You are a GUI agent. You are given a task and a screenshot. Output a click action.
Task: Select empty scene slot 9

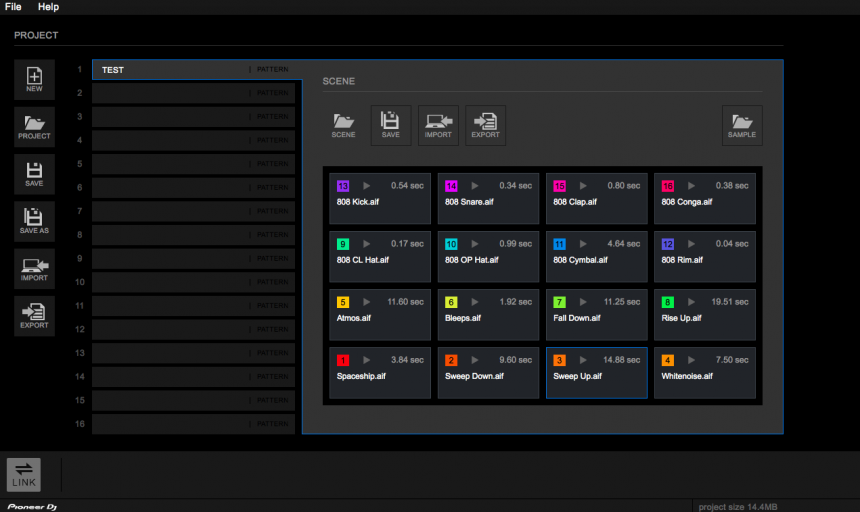click(194, 258)
